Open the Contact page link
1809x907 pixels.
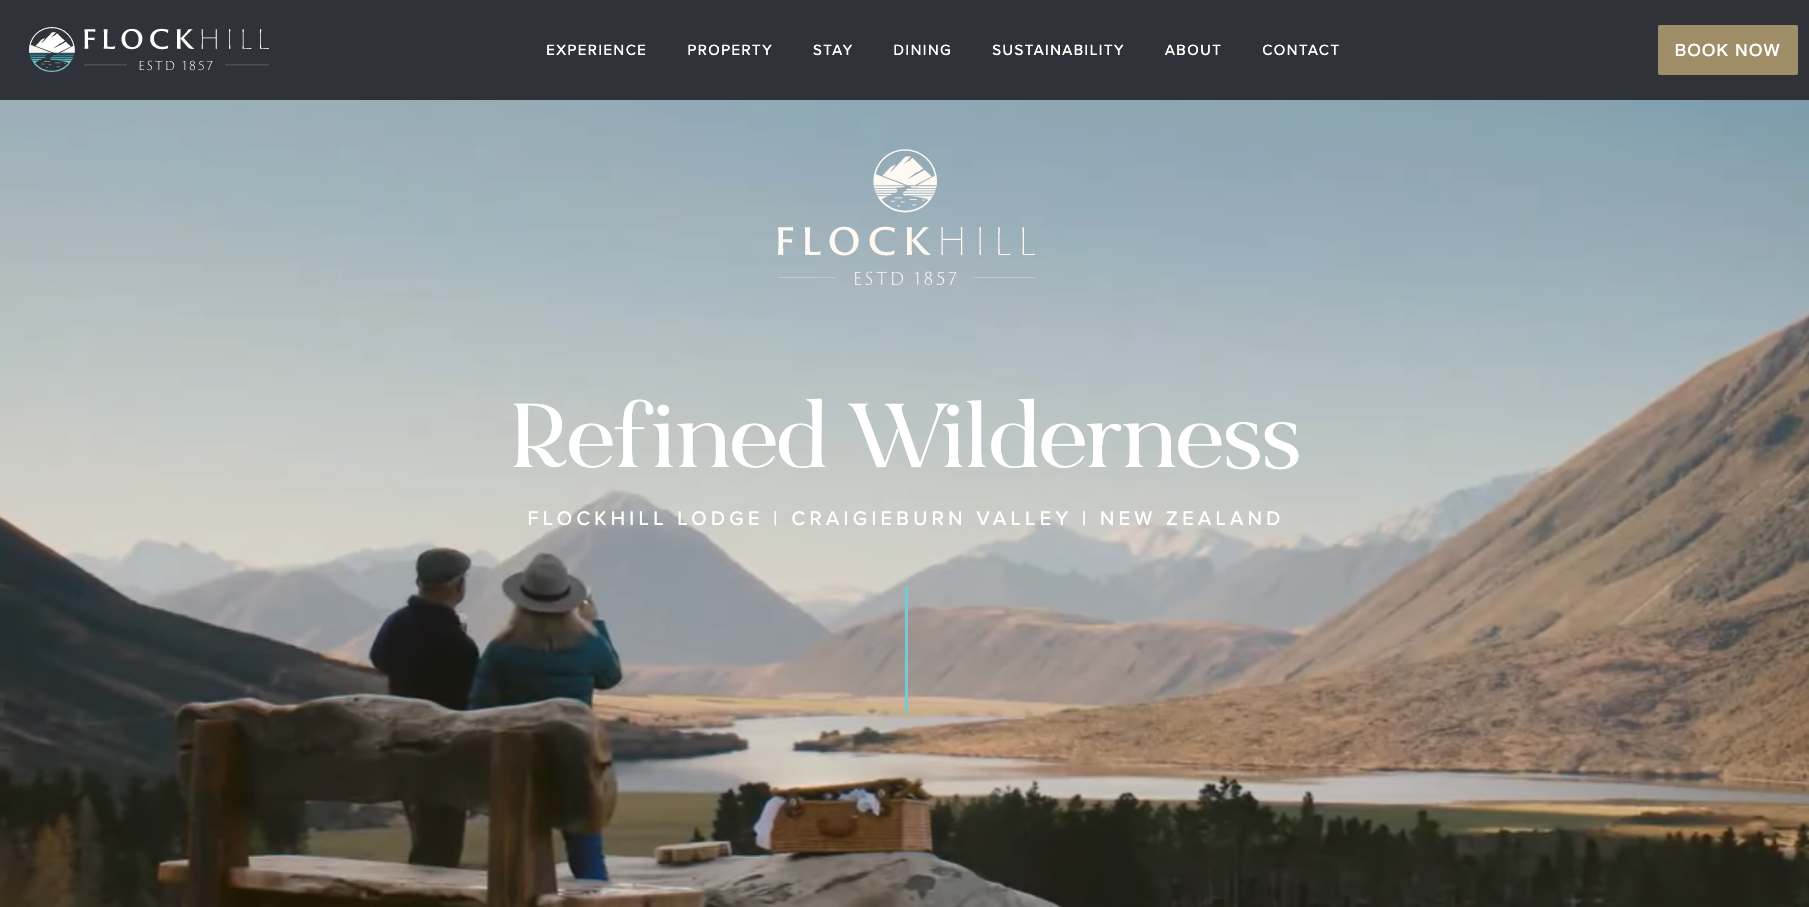point(1301,50)
